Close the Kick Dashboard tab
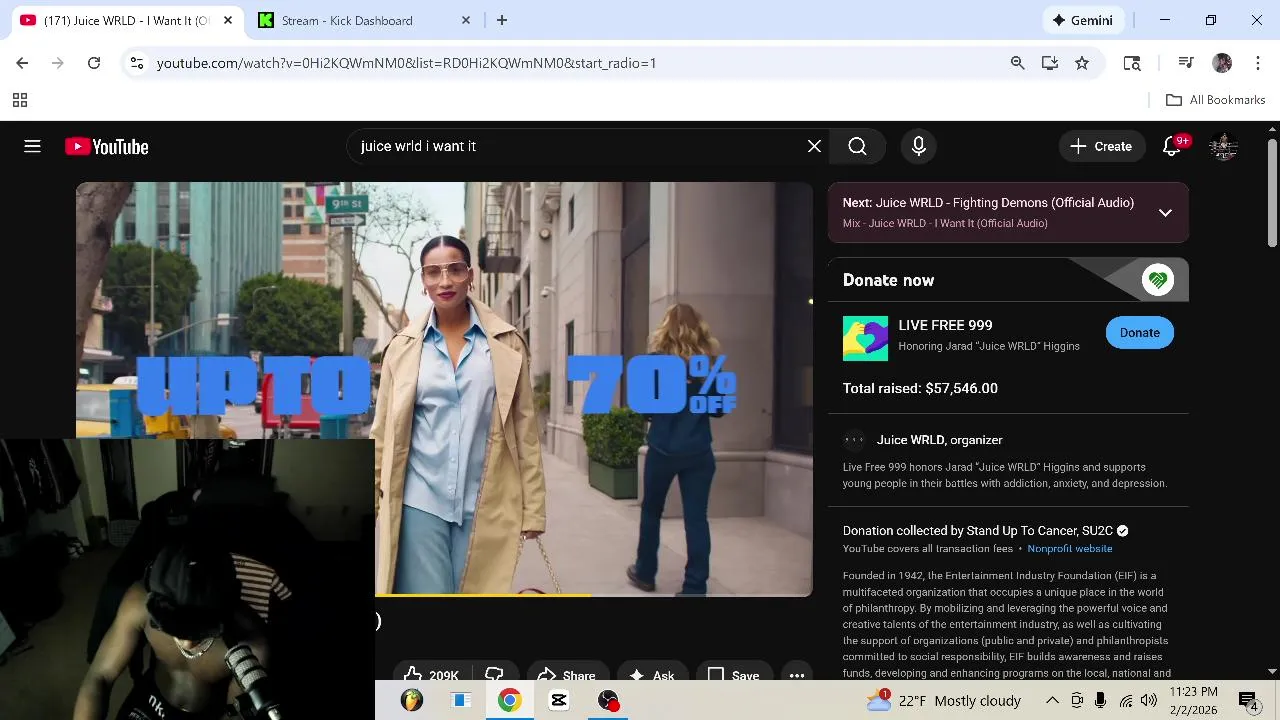Screen dimensions: 1280x720 tap(465, 20)
